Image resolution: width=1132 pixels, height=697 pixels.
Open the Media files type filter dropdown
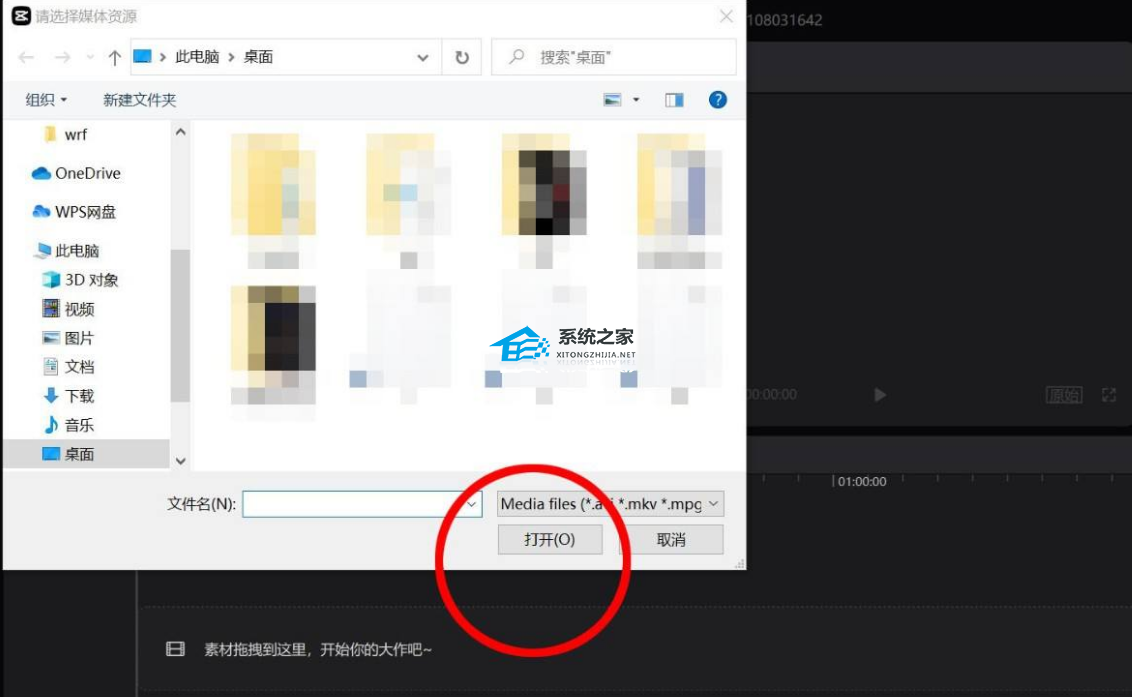(x=611, y=503)
